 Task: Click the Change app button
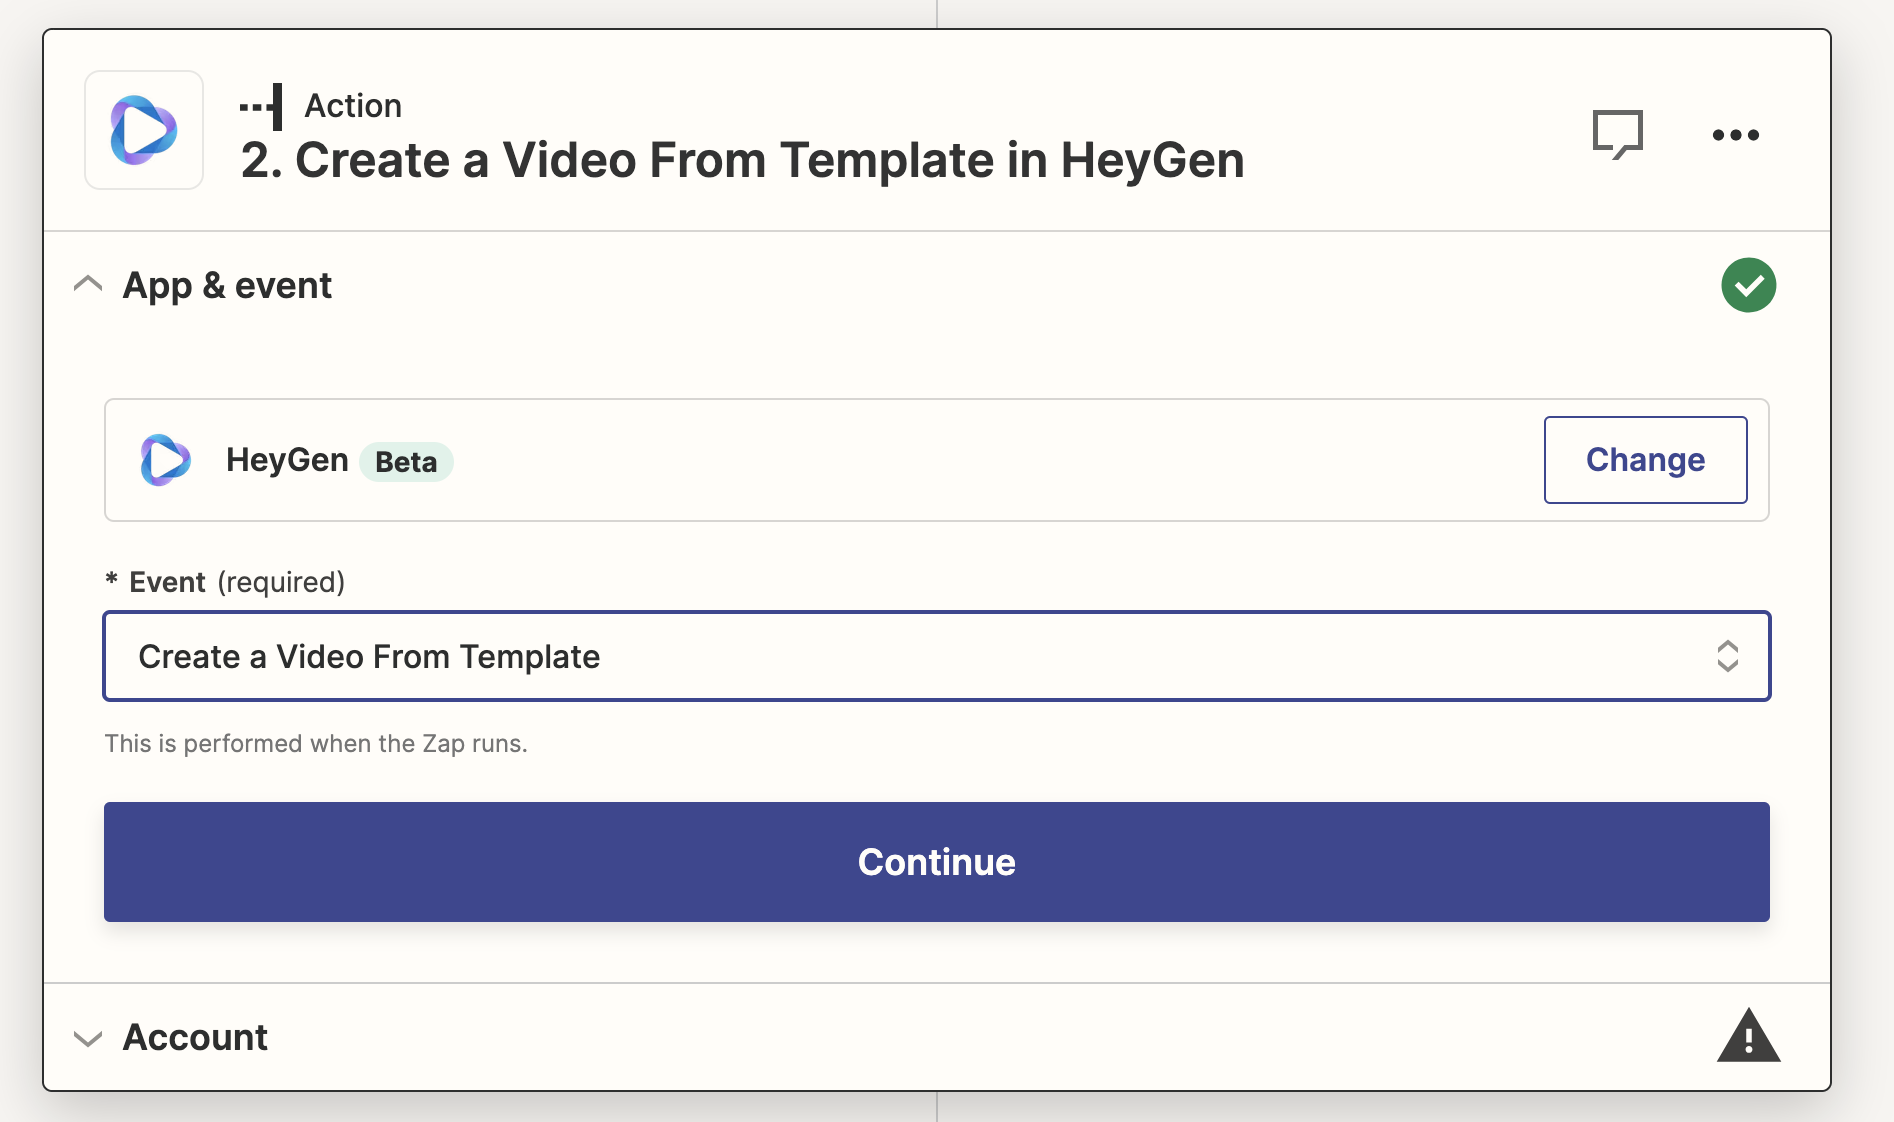pyautogui.click(x=1645, y=460)
